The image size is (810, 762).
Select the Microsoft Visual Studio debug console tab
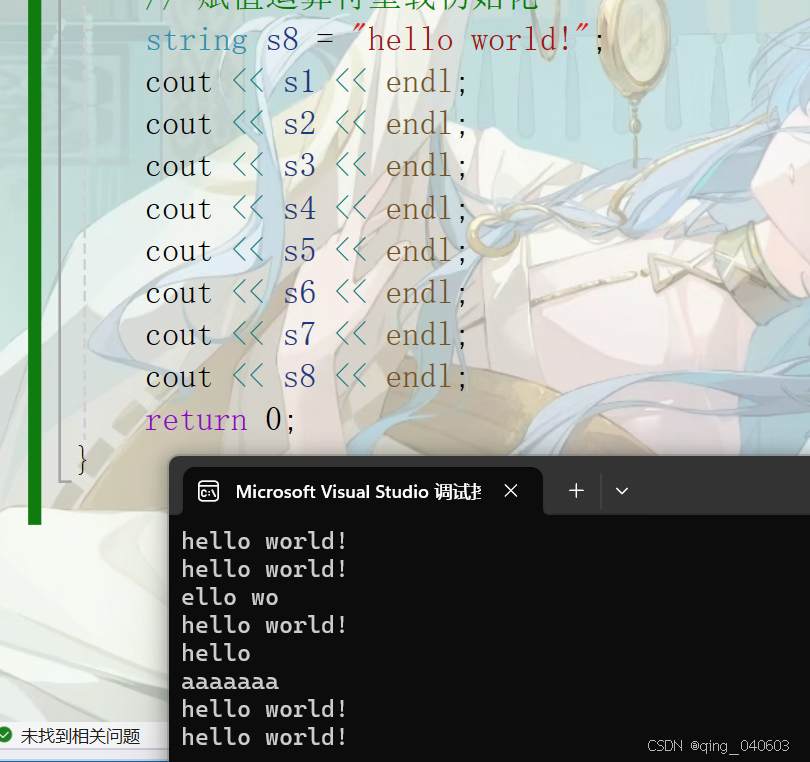(363, 491)
